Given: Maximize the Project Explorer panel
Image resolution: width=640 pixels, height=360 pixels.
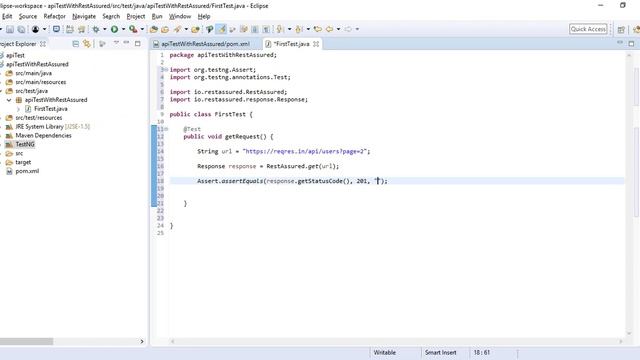Looking at the screenshot, I should point(138,43).
